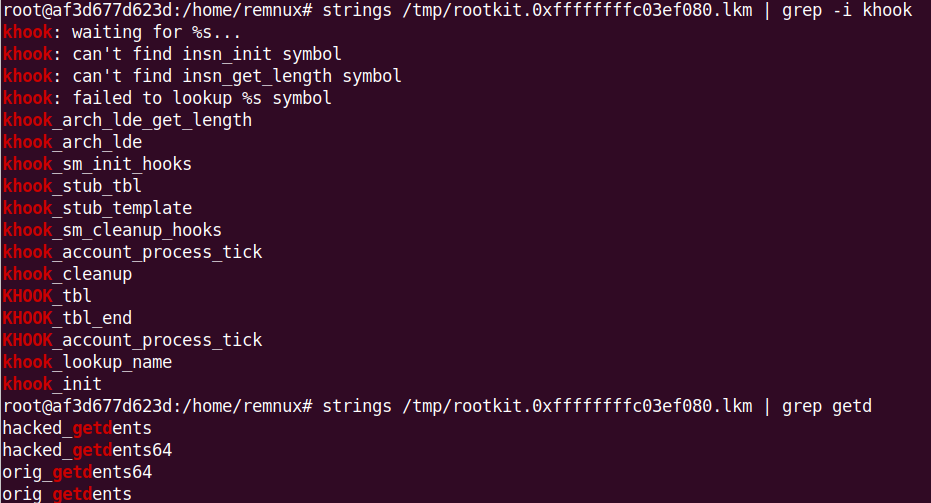Click the 'grep getd' command line
Image resolution: width=931 pixels, height=503 pixels.
(x=437, y=406)
